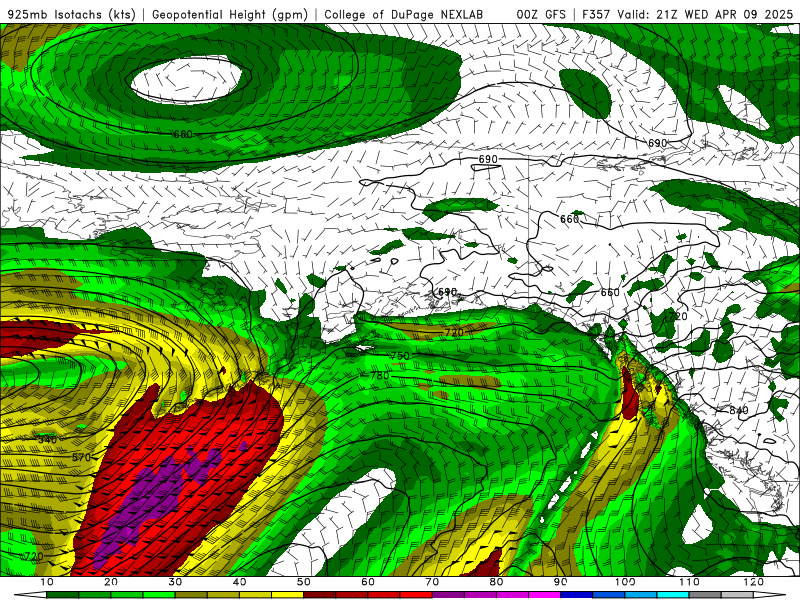Click the legend value 90
Screen dimensions: 800x600
(561, 582)
